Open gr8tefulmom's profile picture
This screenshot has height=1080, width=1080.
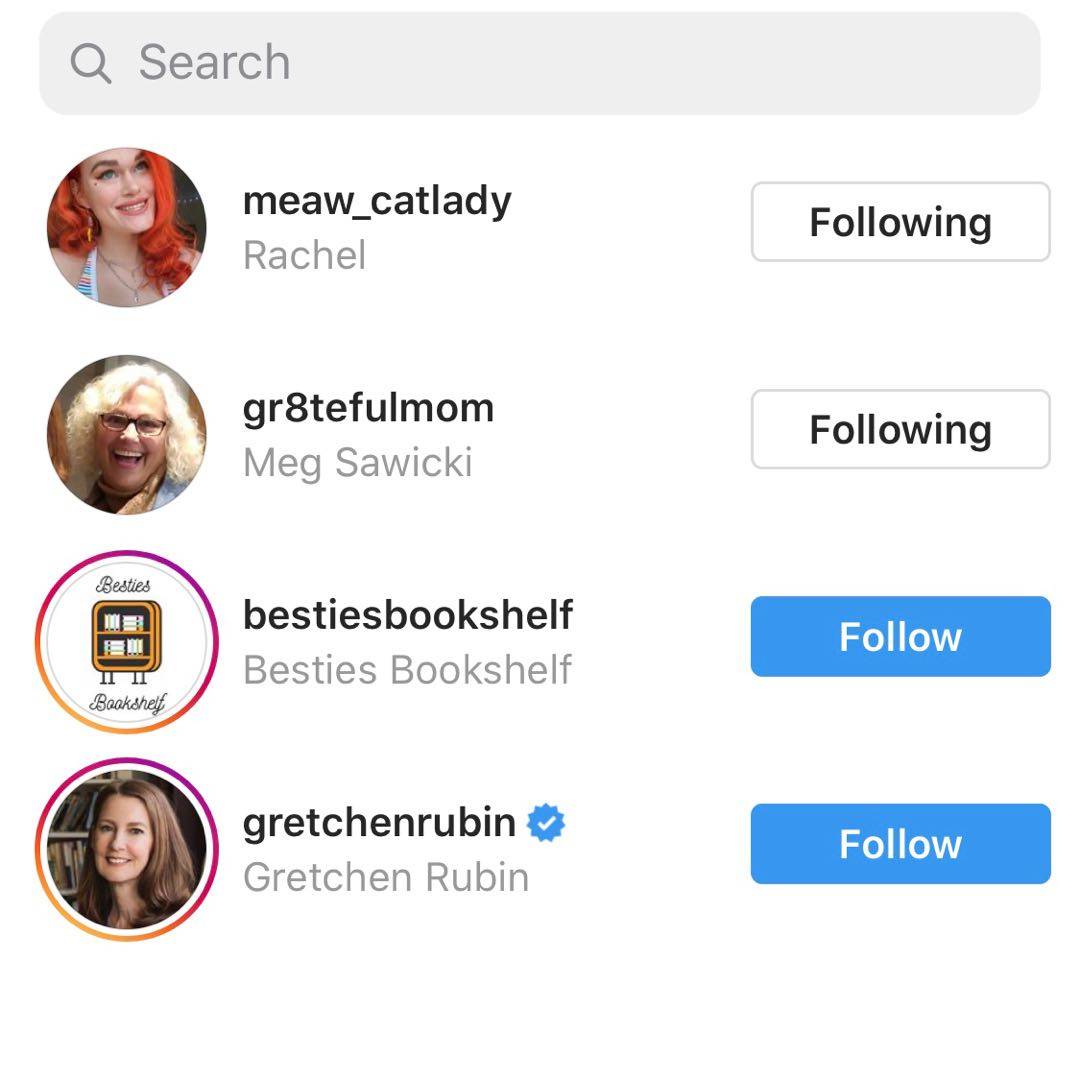pos(127,434)
